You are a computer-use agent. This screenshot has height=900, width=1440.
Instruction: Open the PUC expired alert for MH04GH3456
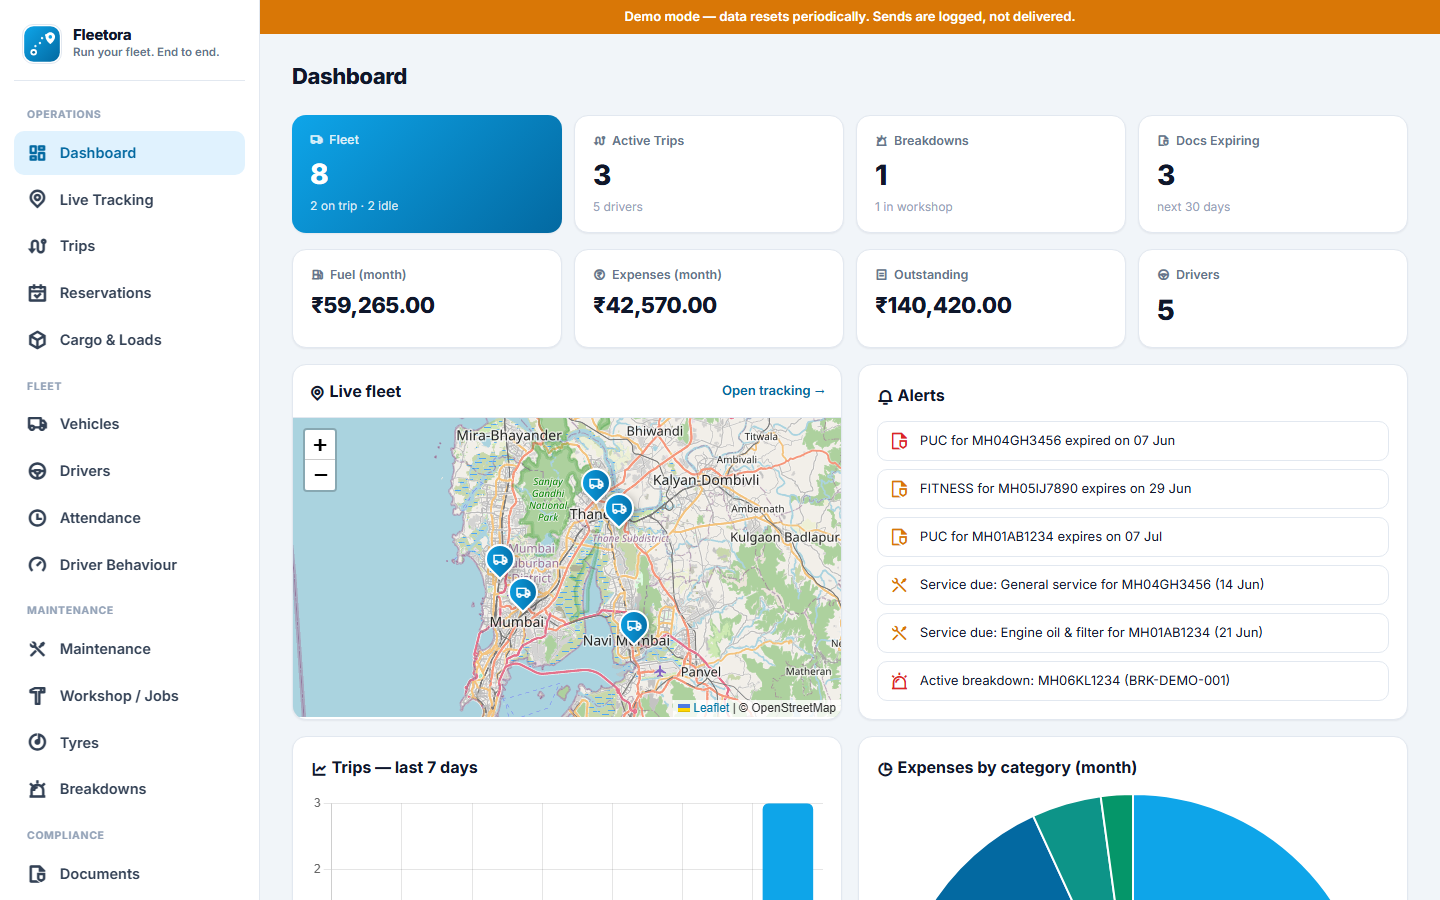(x=1133, y=441)
